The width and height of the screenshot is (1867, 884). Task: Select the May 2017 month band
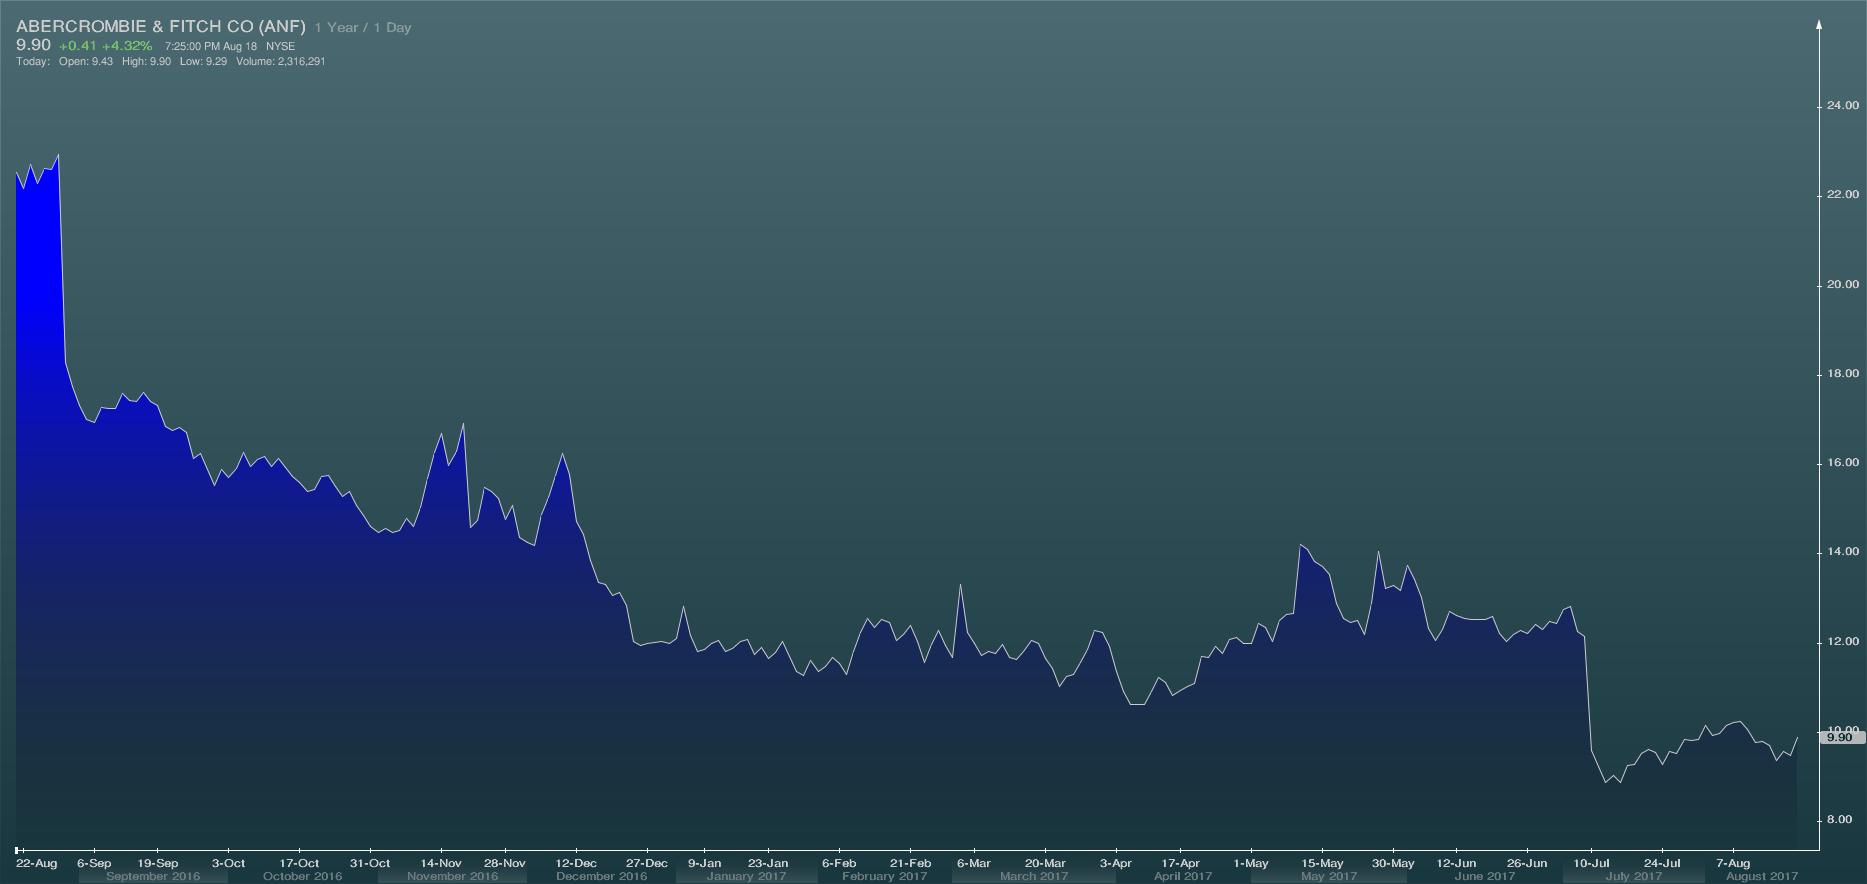point(1329,876)
